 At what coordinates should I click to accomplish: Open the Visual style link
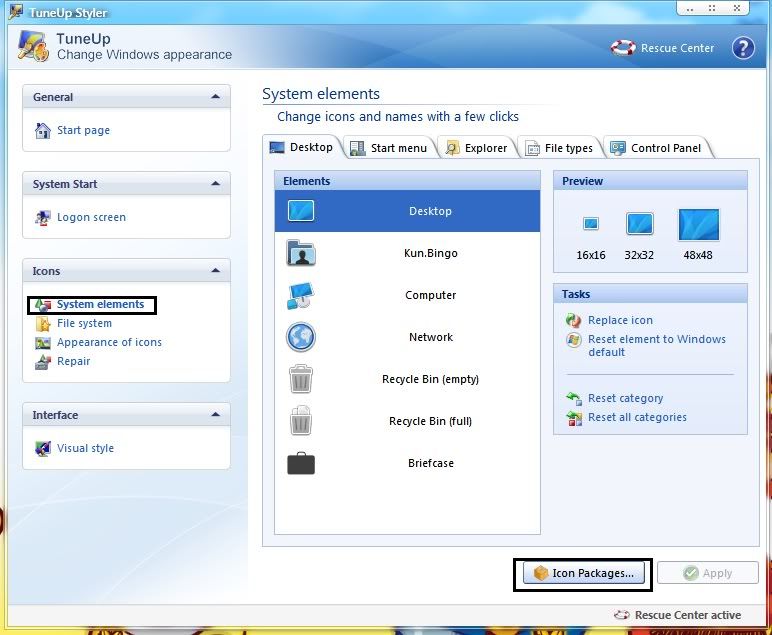click(x=85, y=448)
